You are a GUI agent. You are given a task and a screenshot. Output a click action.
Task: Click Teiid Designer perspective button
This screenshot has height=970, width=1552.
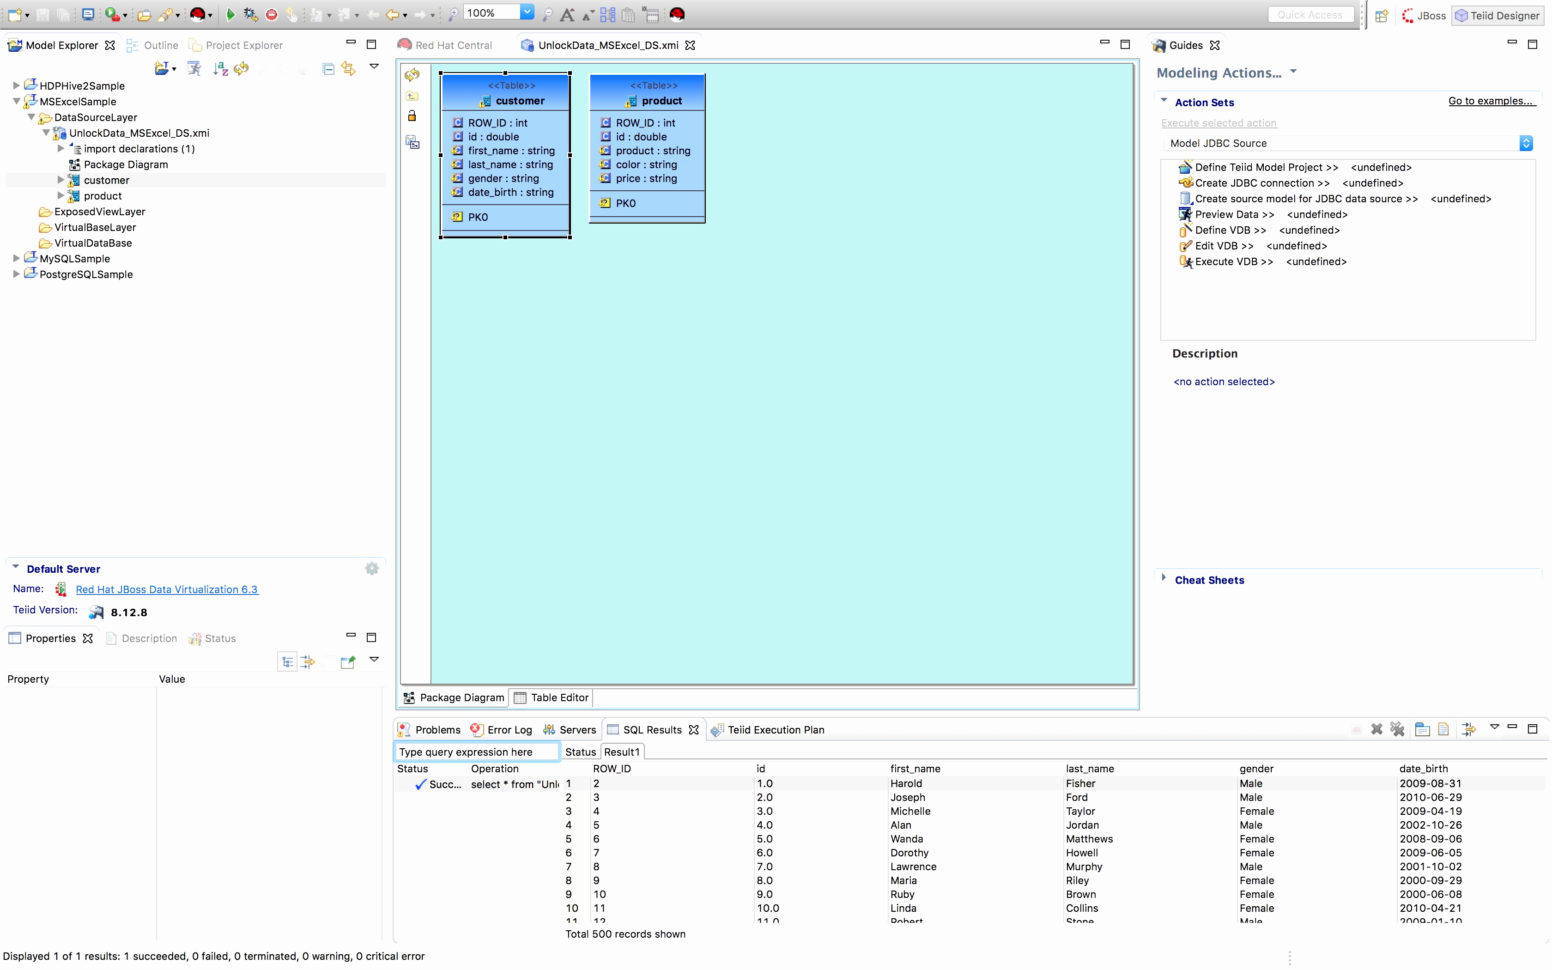1497,16
